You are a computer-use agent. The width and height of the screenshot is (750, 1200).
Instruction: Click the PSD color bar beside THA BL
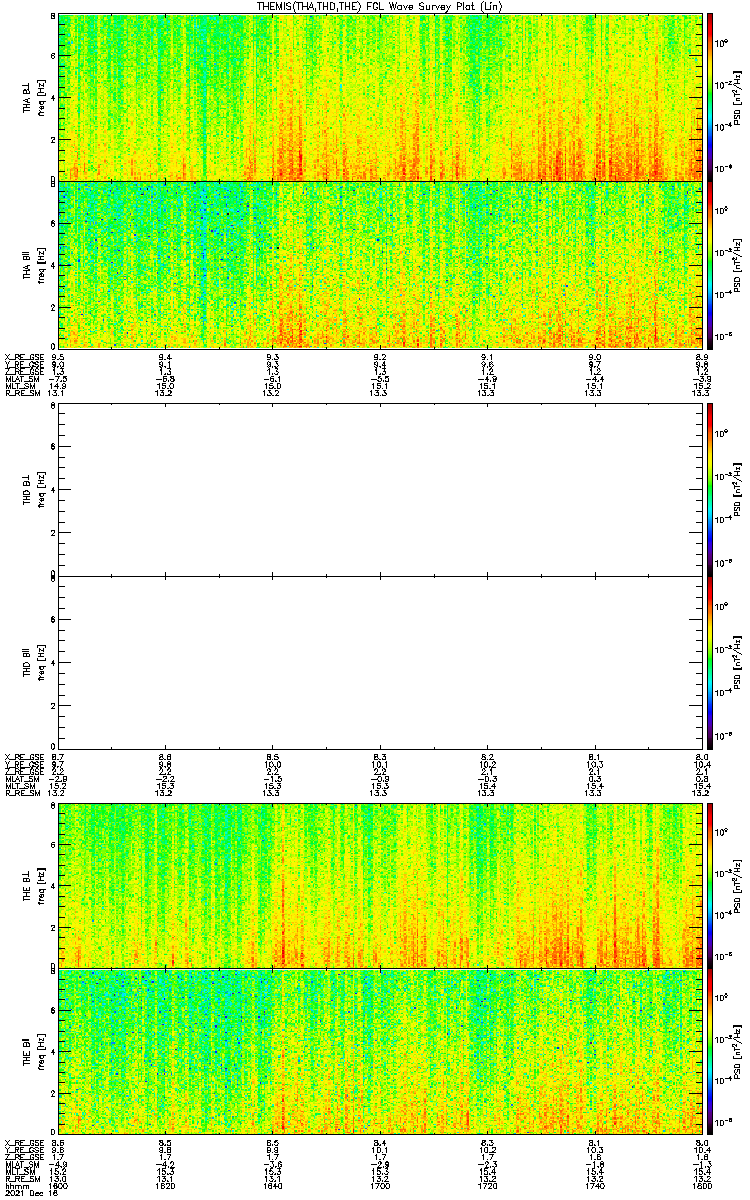pos(710,97)
